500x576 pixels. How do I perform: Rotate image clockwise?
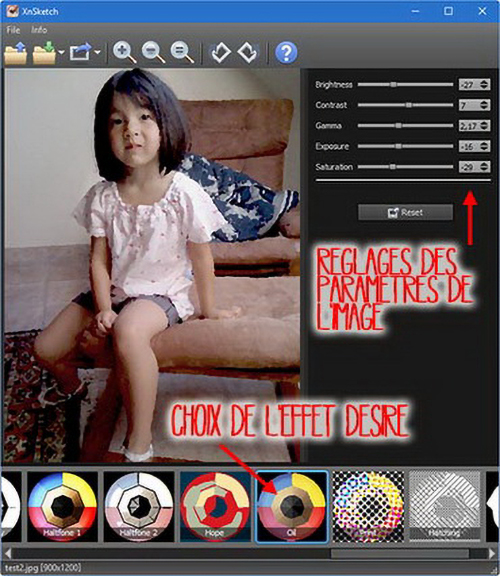point(248,52)
